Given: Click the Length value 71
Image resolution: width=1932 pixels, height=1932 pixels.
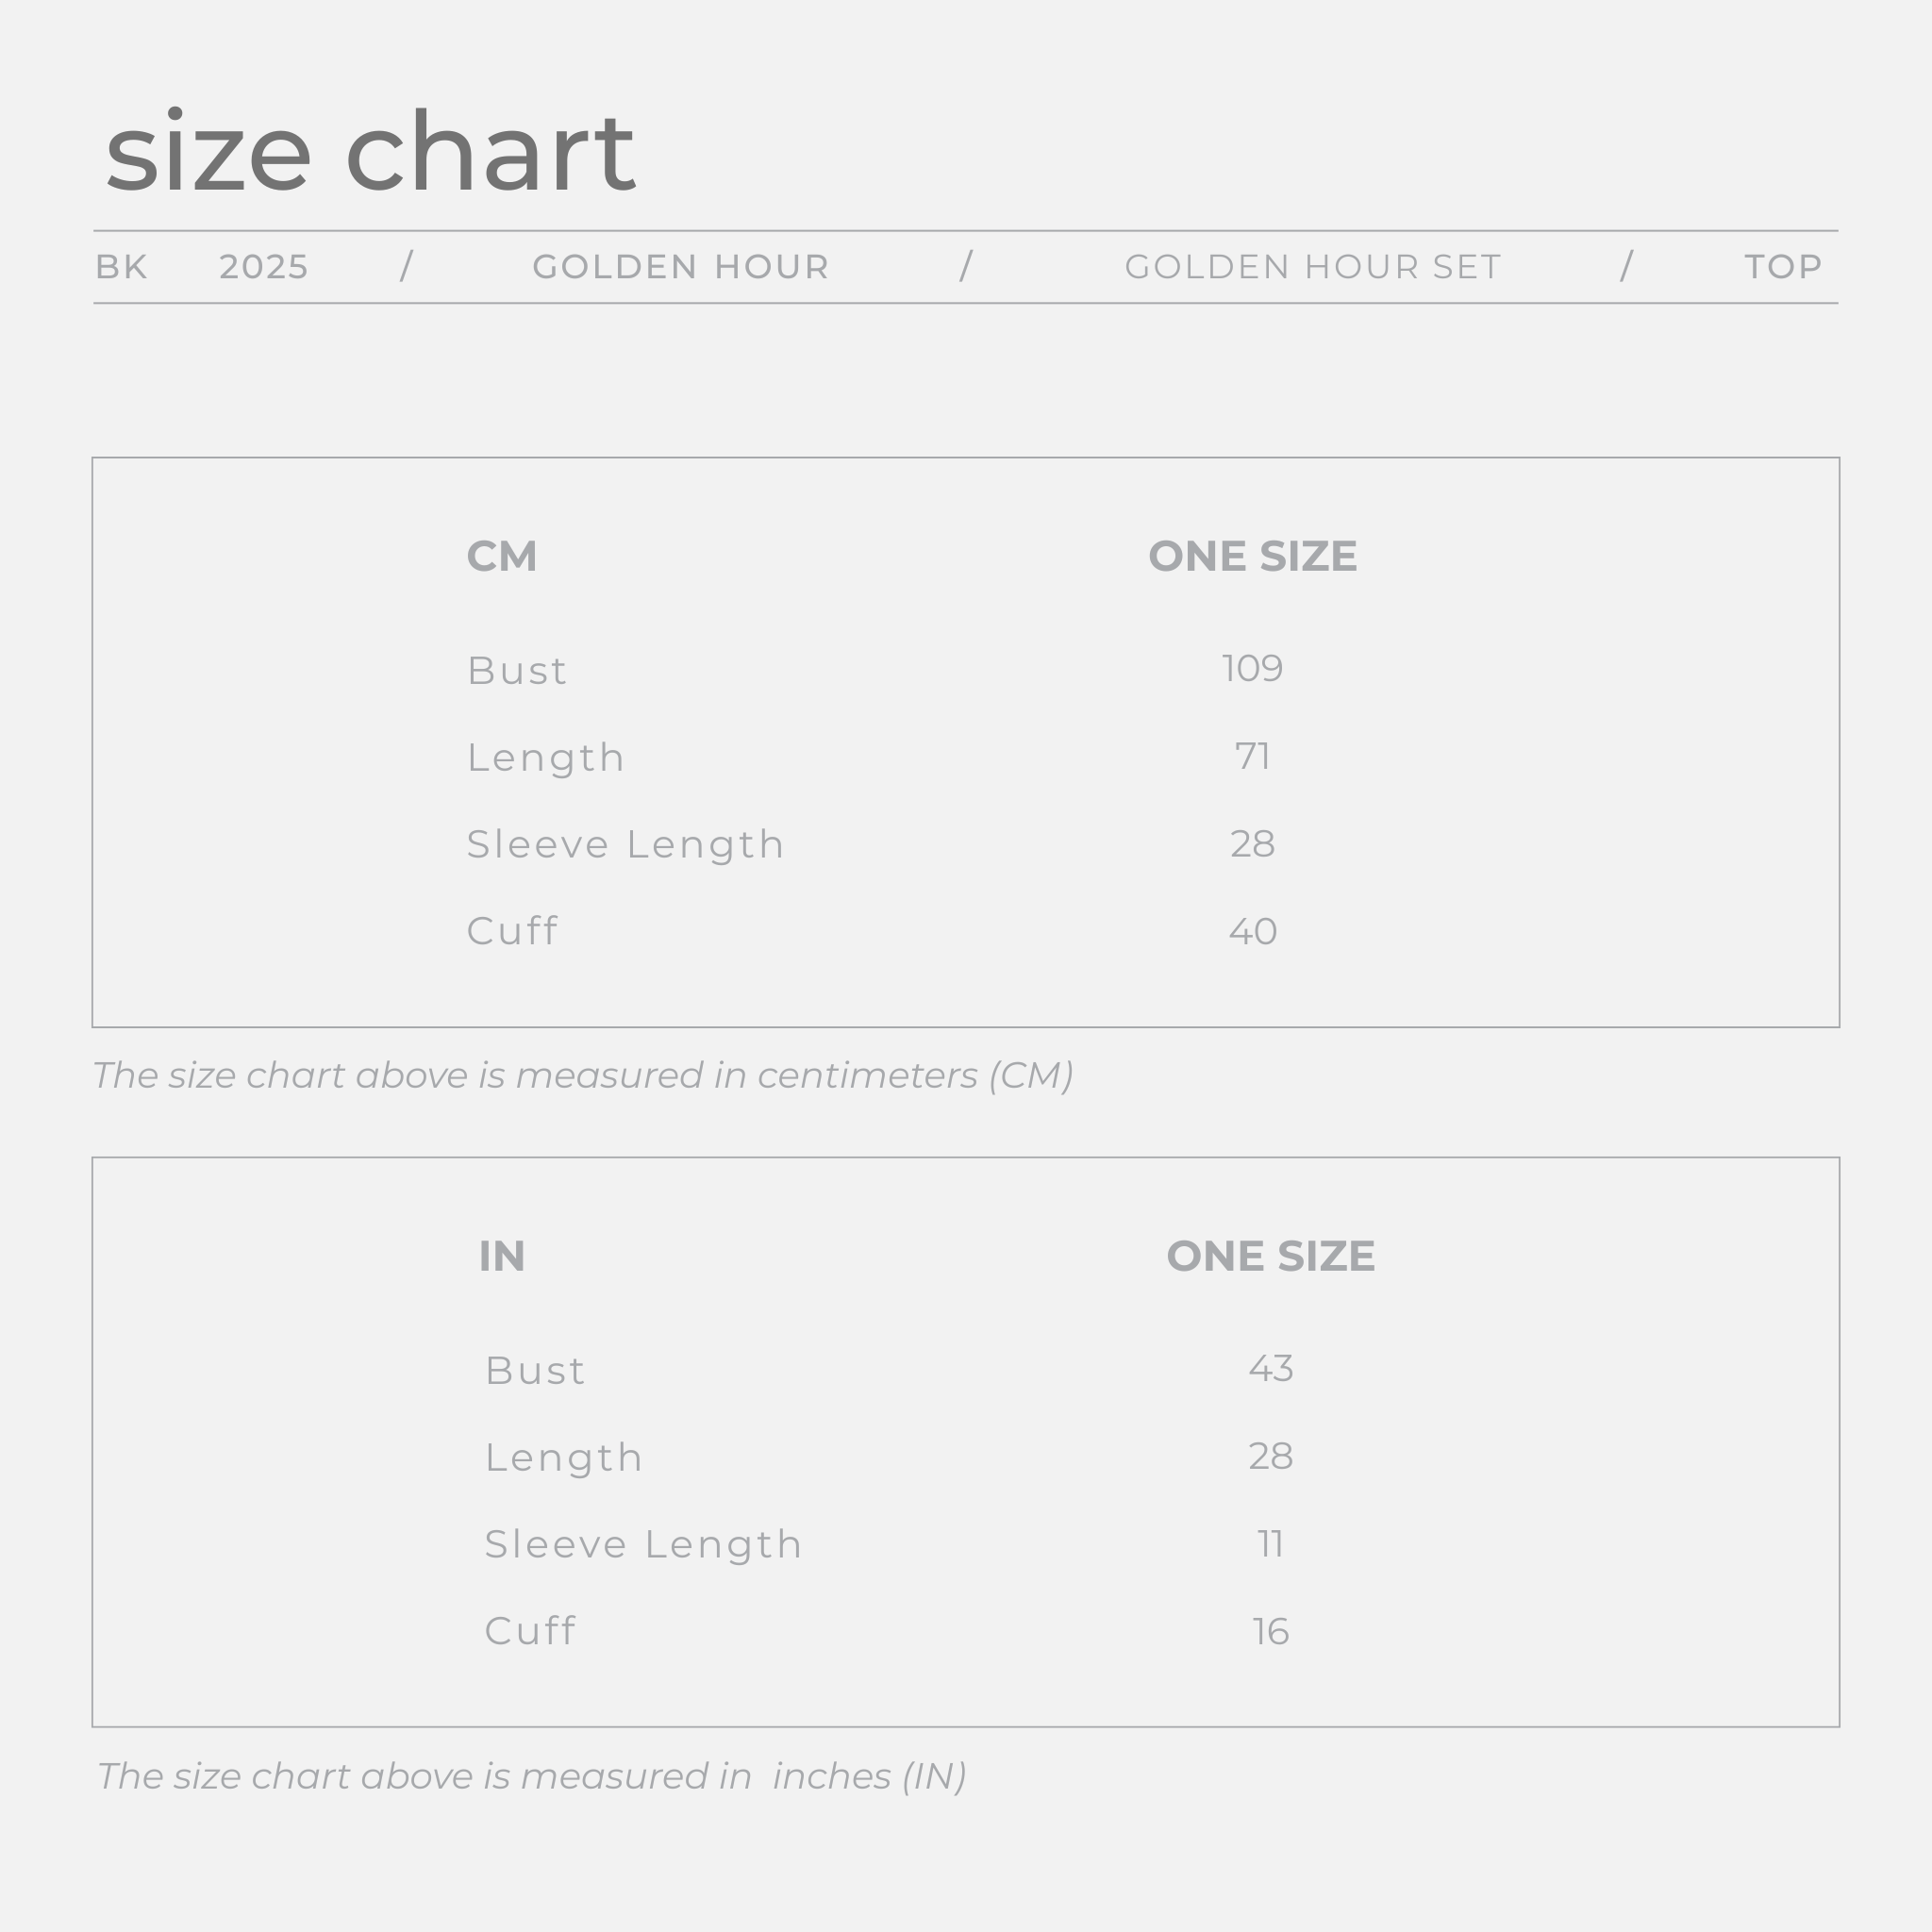Looking at the screenshot, I should click(1252, 756).
